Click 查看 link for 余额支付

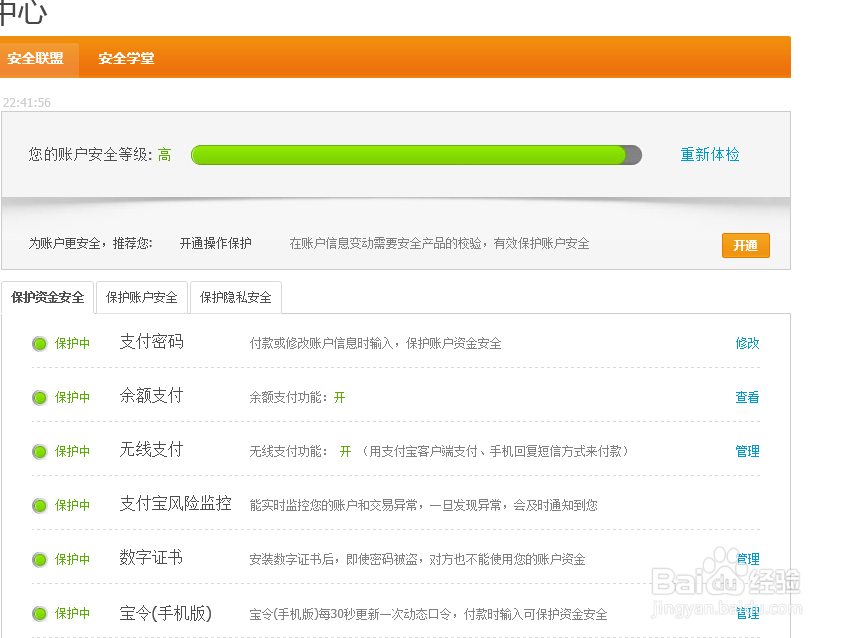(x=747, y=397)
